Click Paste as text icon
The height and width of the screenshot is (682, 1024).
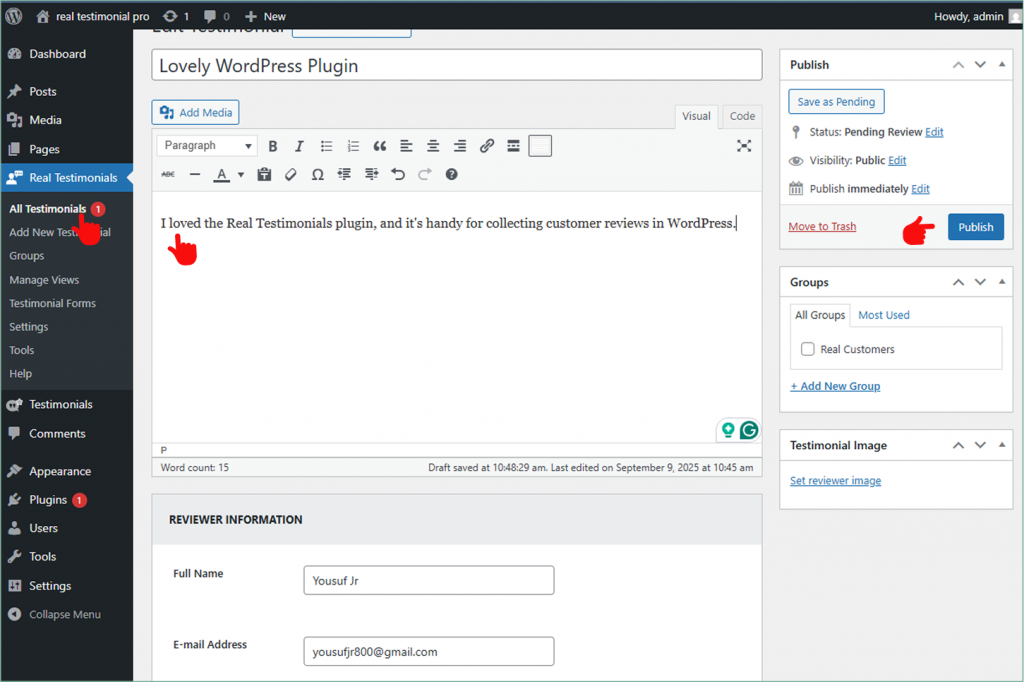(264, 174)
